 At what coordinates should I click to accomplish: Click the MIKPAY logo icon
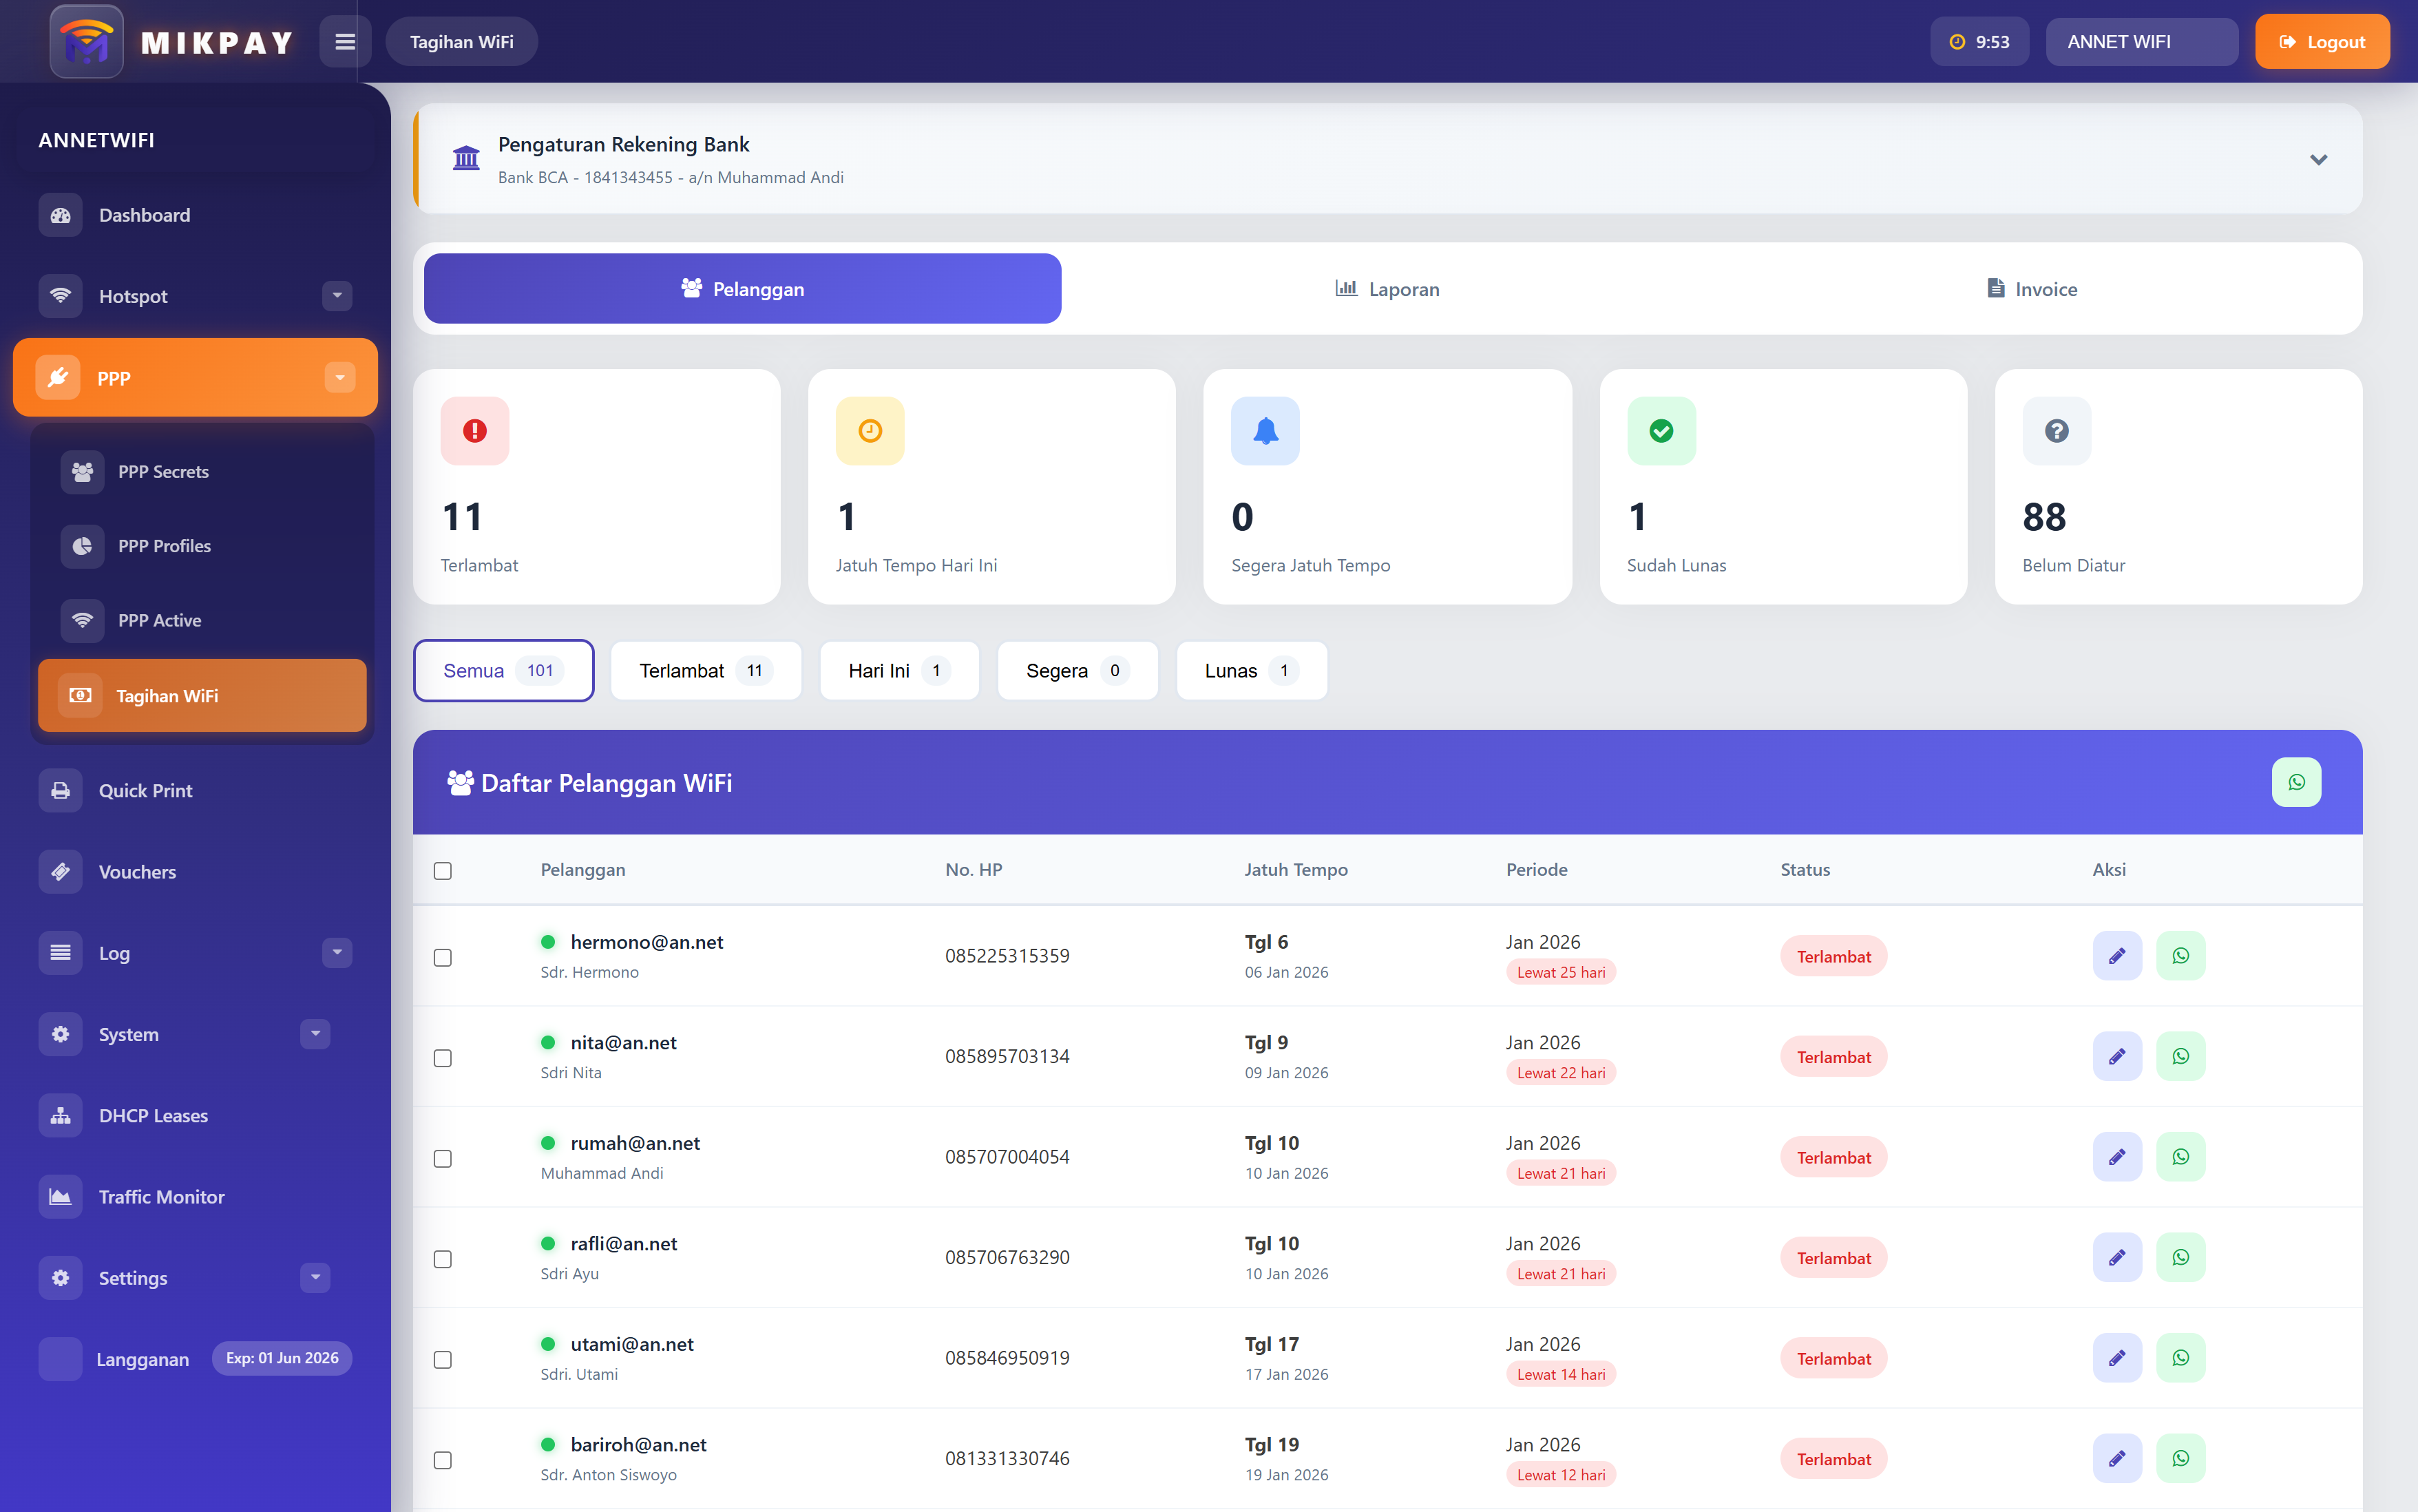click(x=87, y=42)
